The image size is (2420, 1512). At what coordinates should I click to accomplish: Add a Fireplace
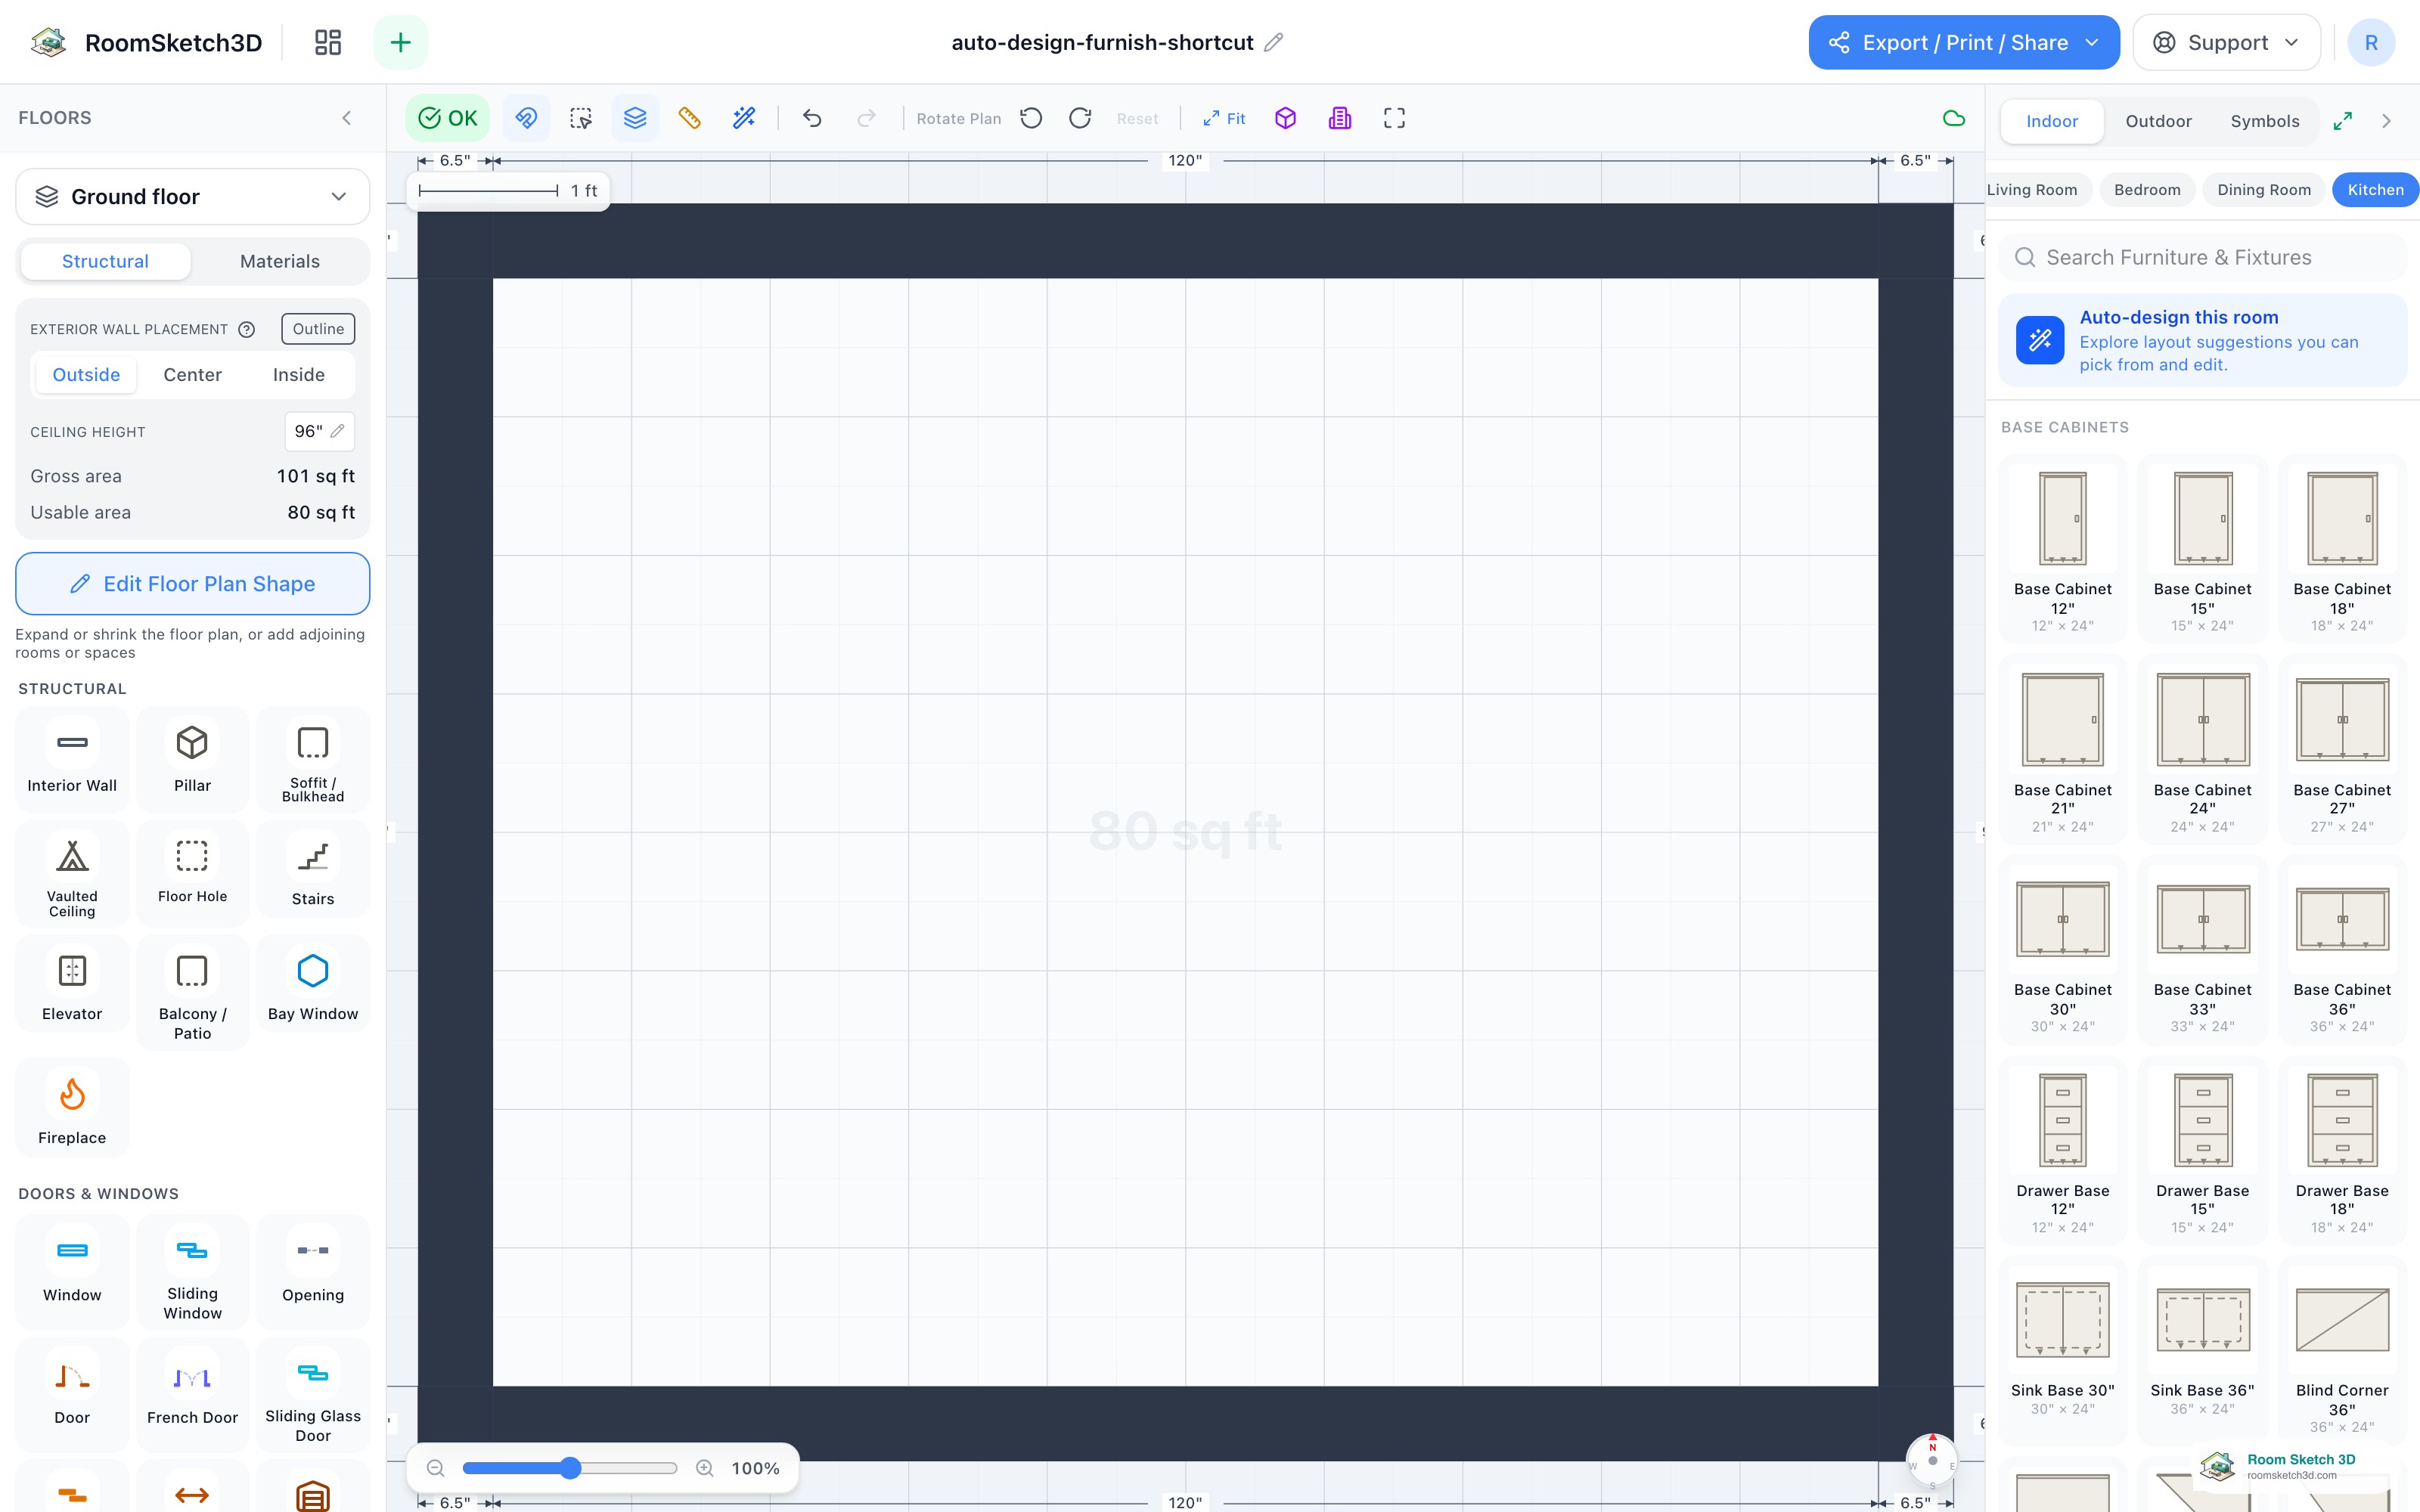72,1108
